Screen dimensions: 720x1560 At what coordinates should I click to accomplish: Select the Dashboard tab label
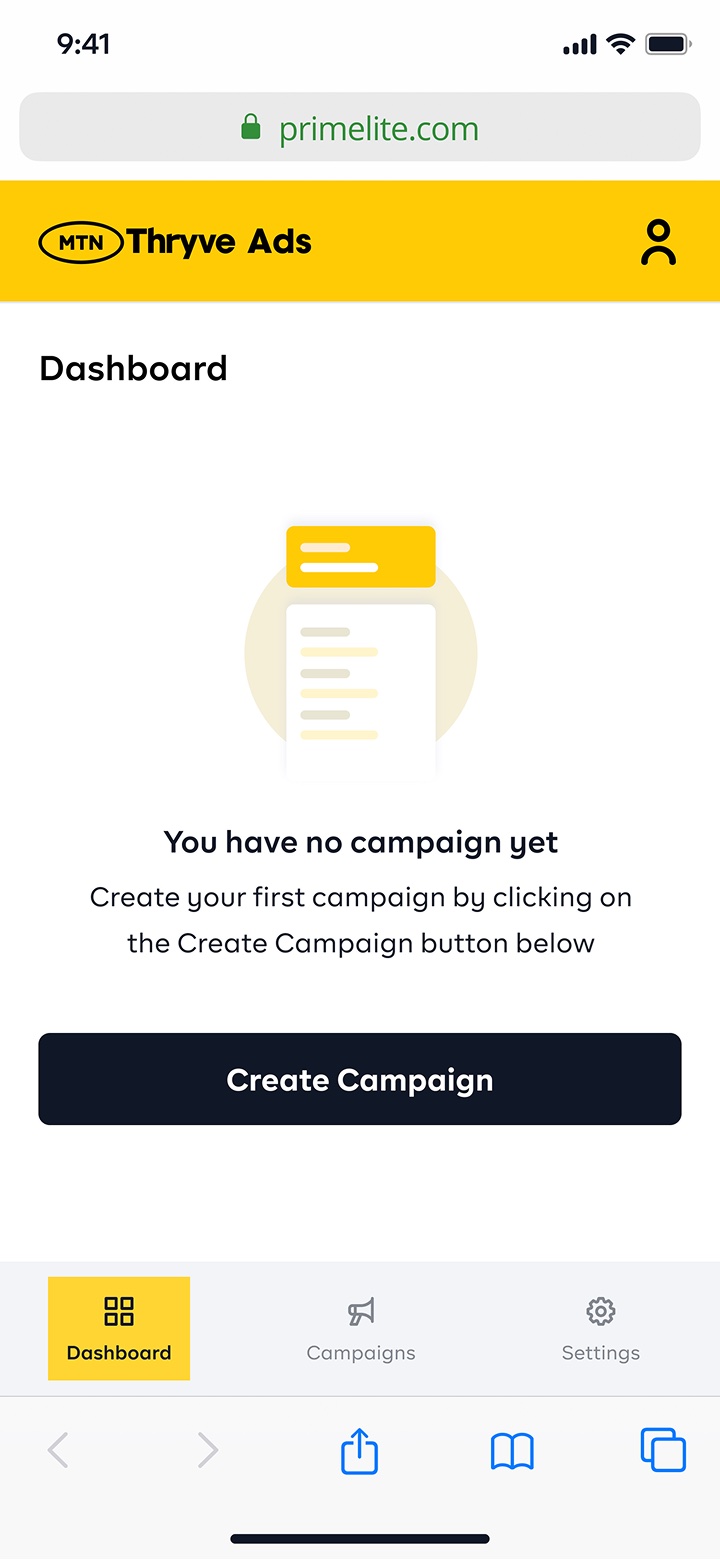coord(119,1353)
